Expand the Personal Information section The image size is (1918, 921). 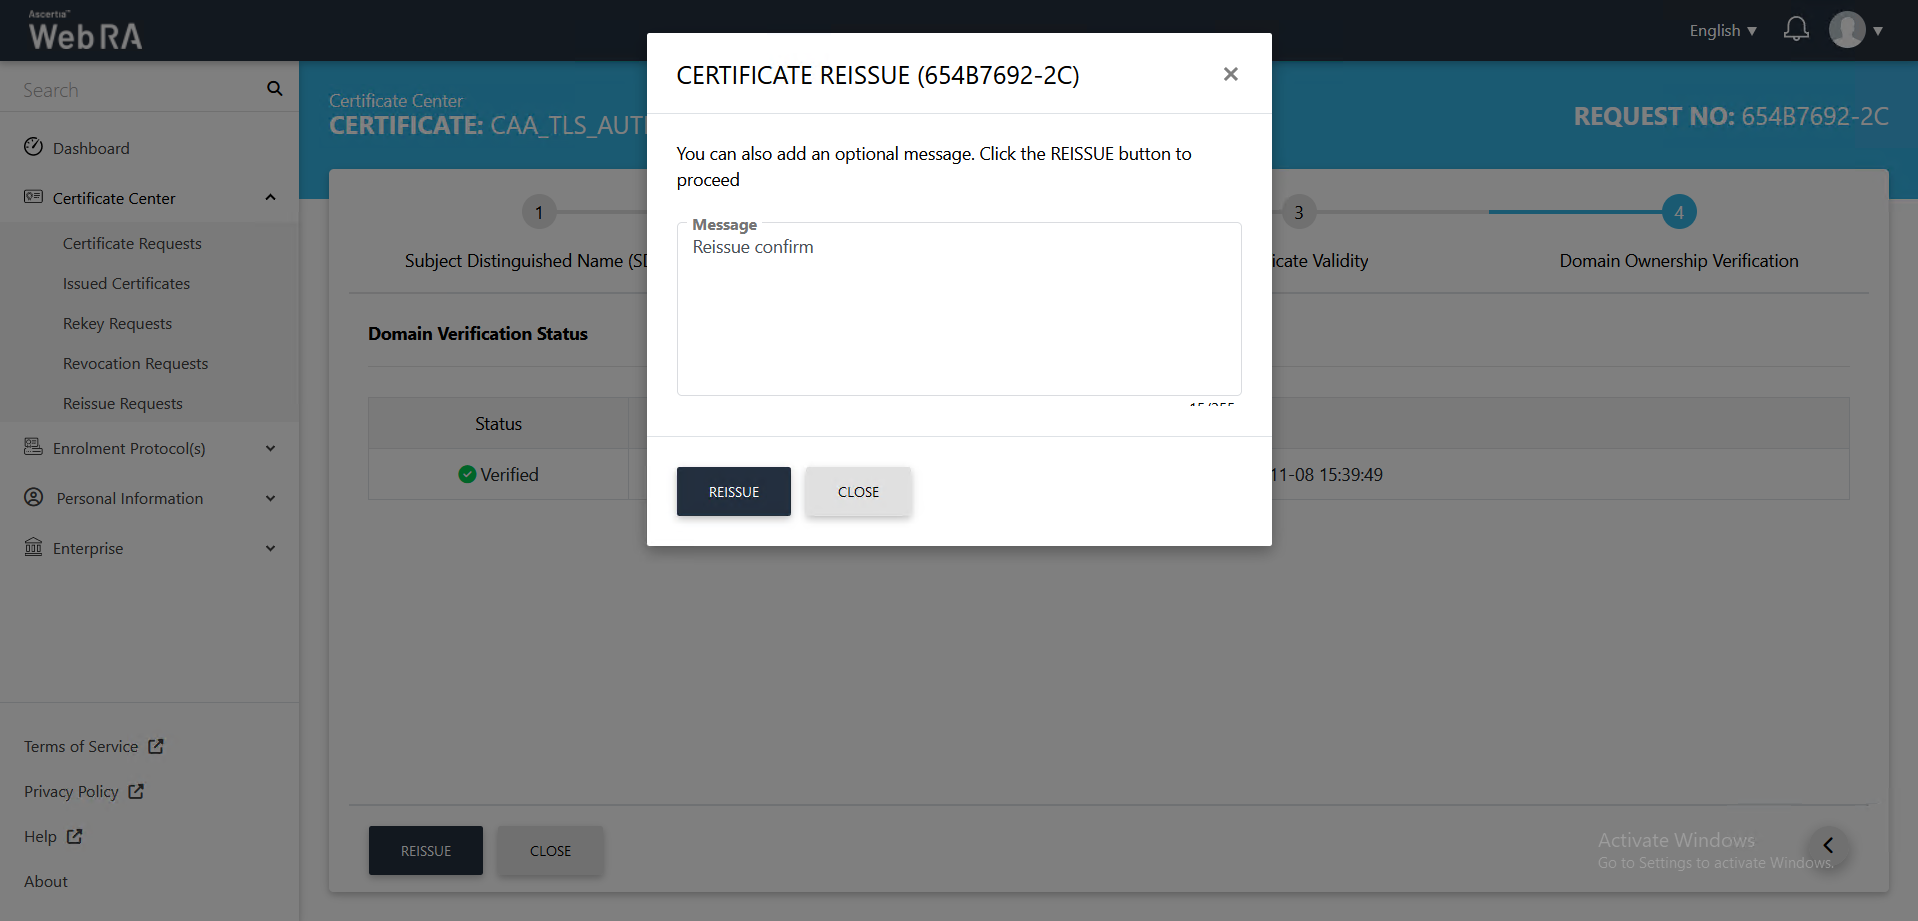click(270, 498)
